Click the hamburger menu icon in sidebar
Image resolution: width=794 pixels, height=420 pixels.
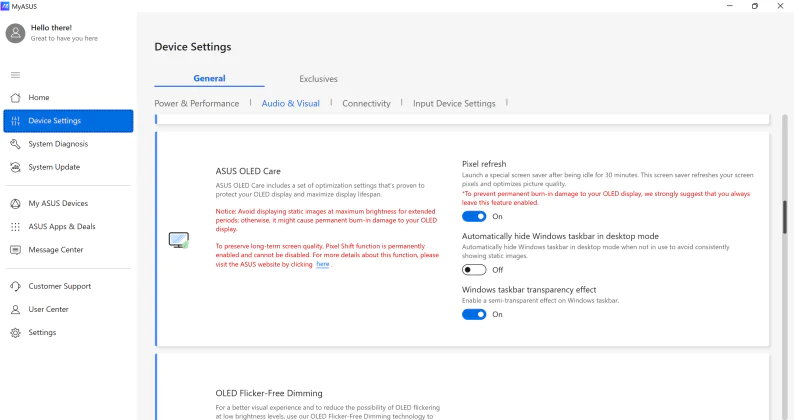16,75
